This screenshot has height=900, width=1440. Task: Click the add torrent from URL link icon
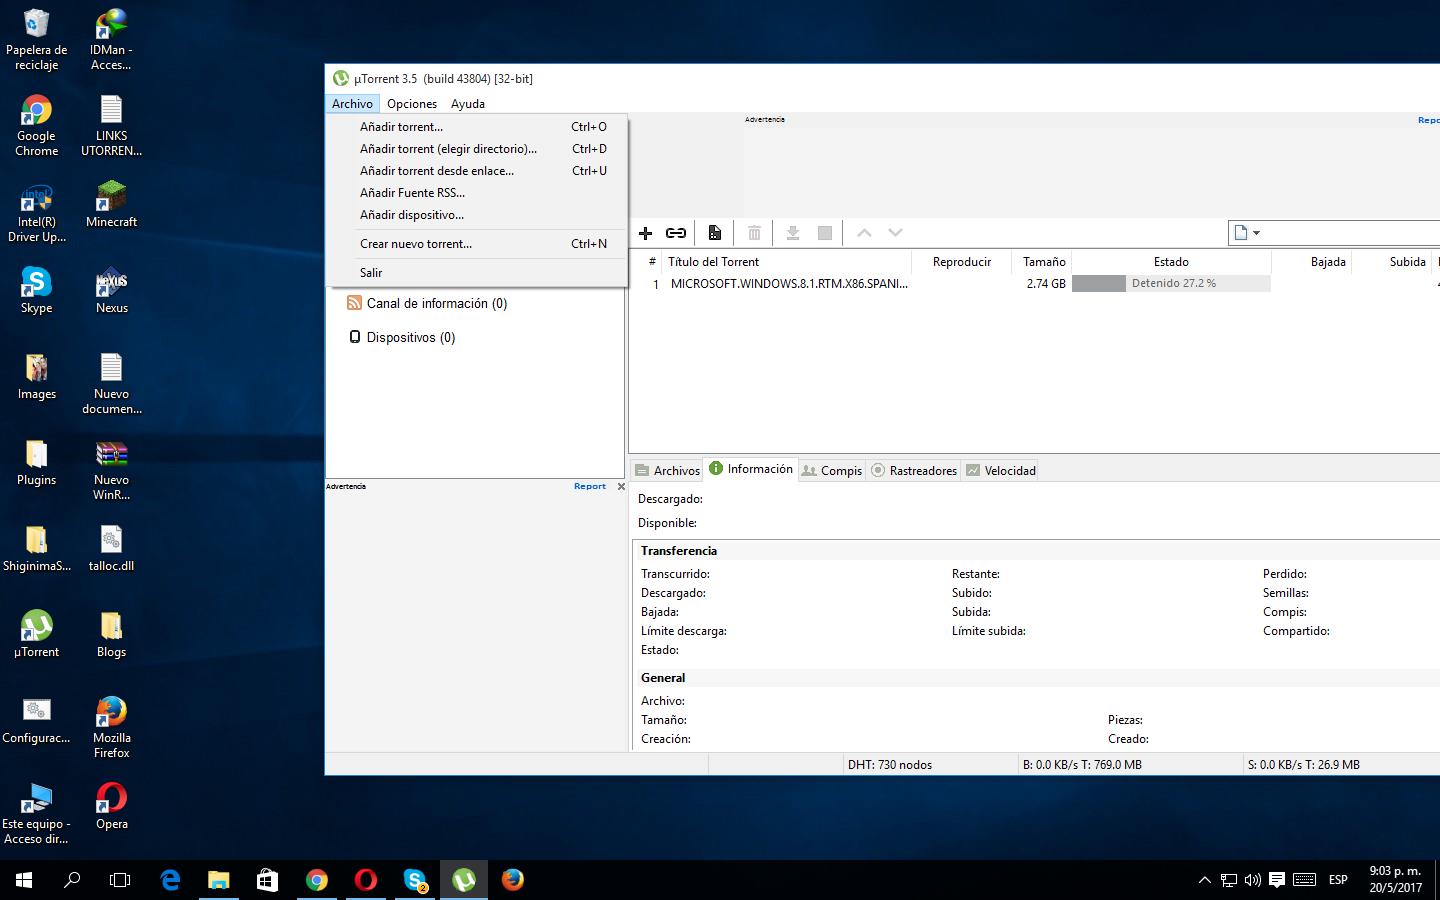(676, 233)
